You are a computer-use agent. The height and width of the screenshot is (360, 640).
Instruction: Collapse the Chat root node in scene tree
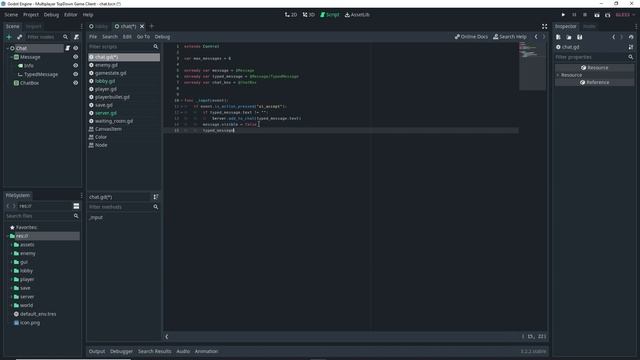pos(7,48)
